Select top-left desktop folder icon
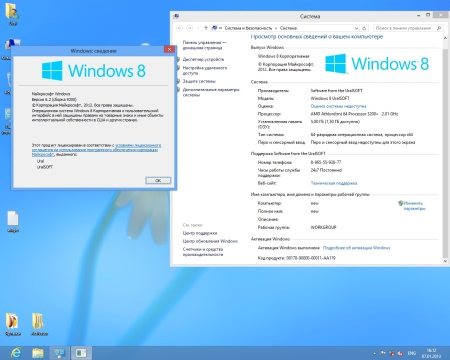Image resolution: width=450 pixels, height=360 pixels. (12, 14)
